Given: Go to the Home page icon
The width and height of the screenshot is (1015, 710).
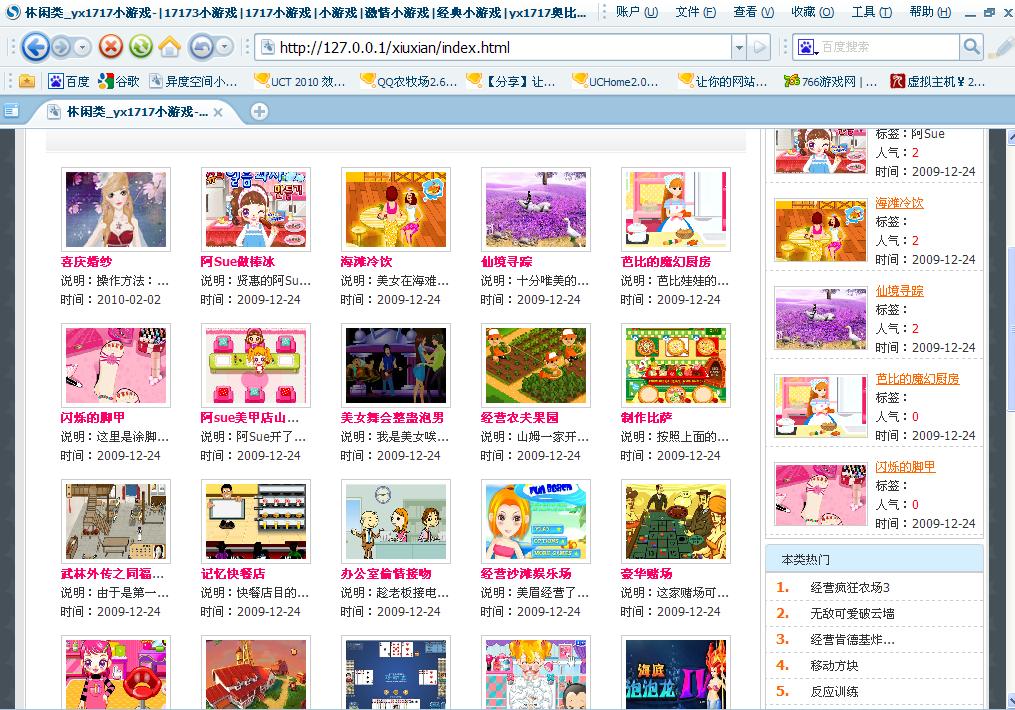Looking at the screenshot, I should [170, 47].
